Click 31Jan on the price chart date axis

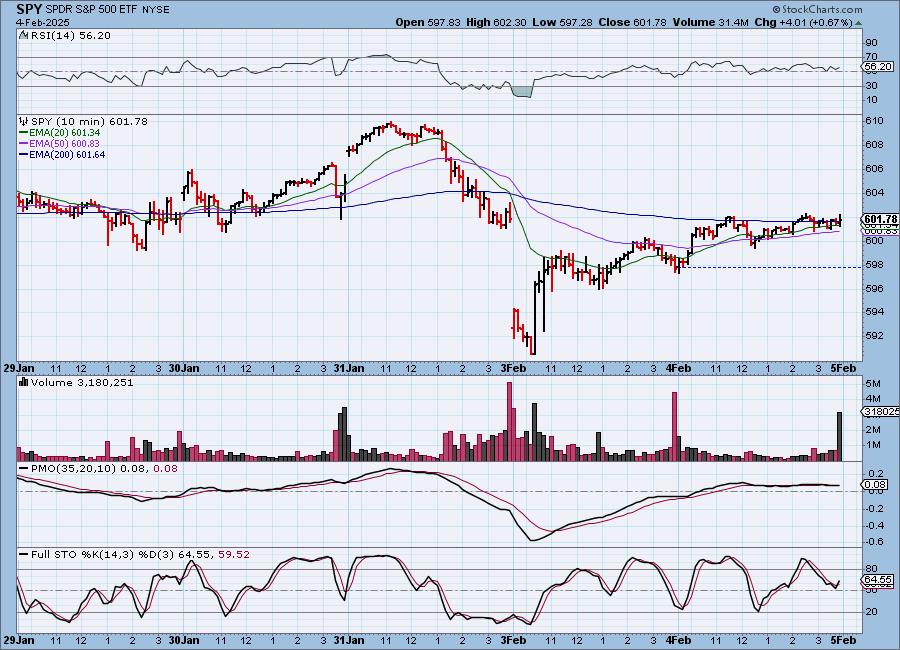348,368
